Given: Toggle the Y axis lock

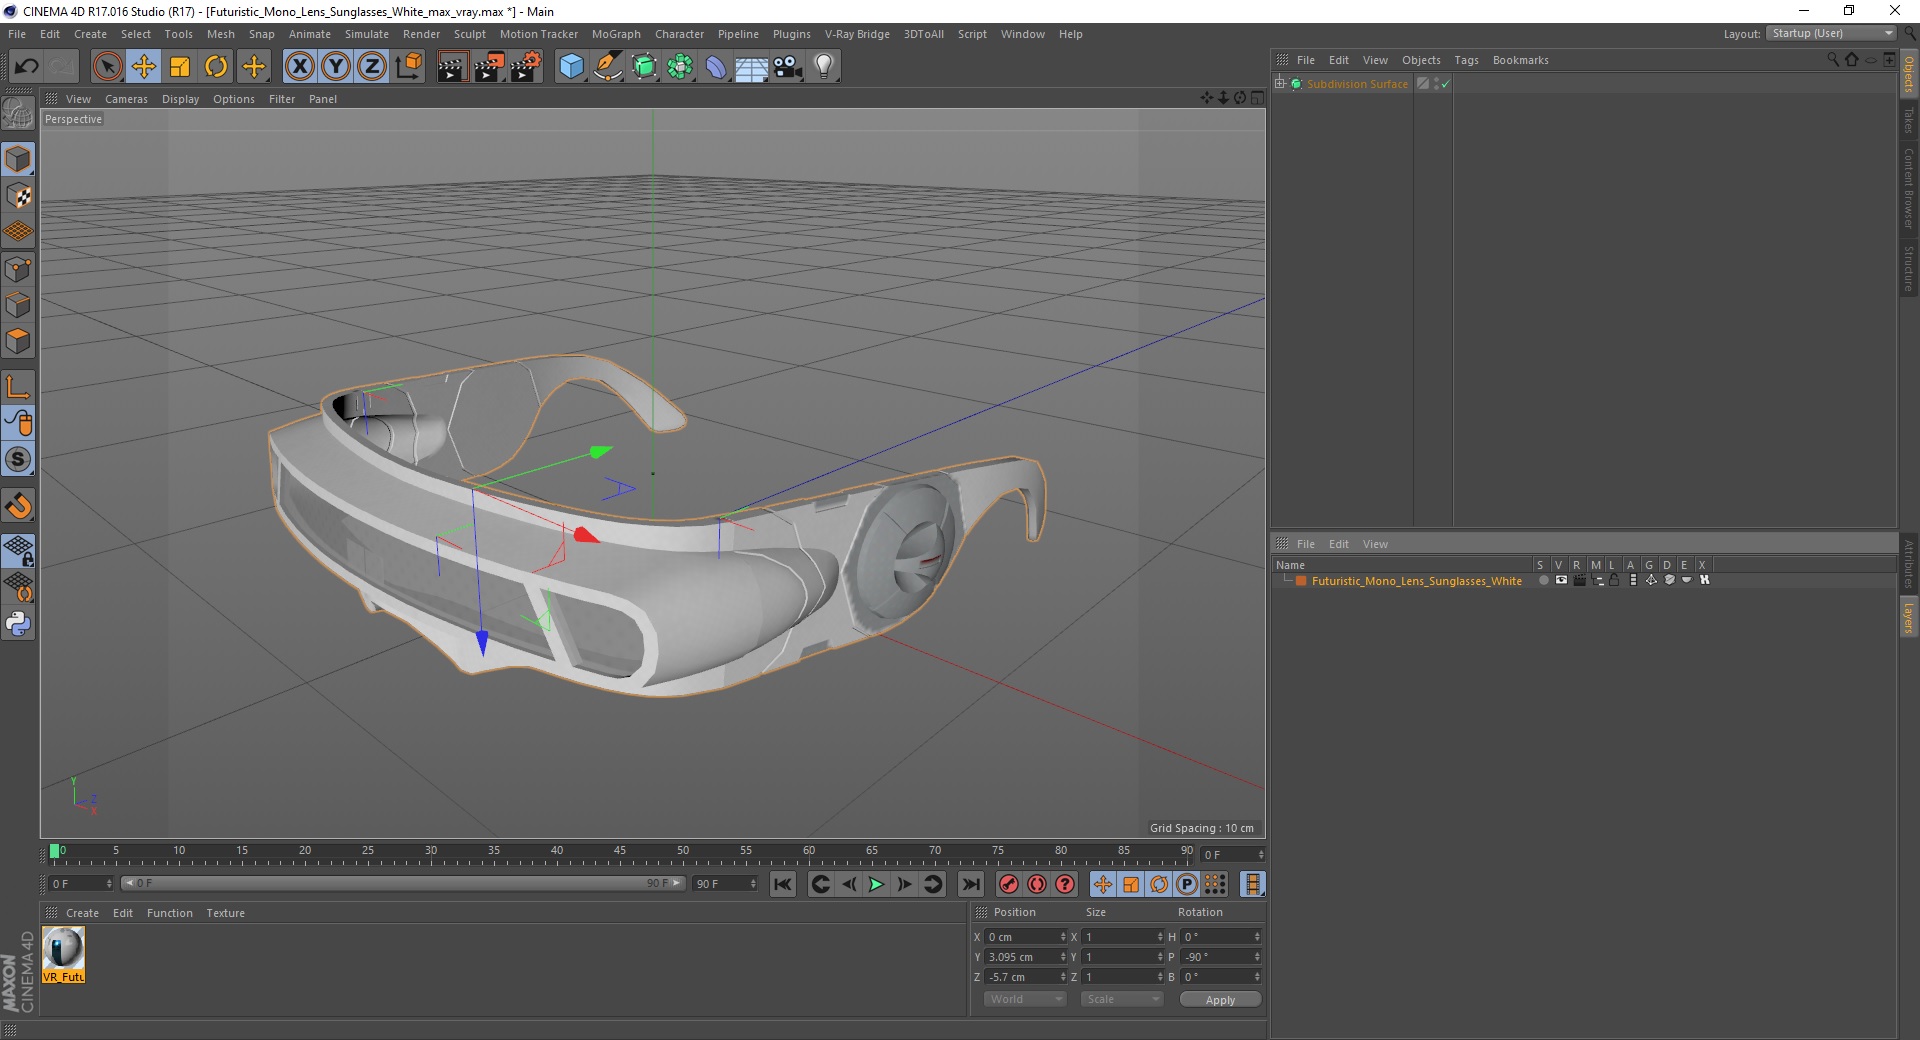Looking at the screenshot, I should (x=336, y=67).
